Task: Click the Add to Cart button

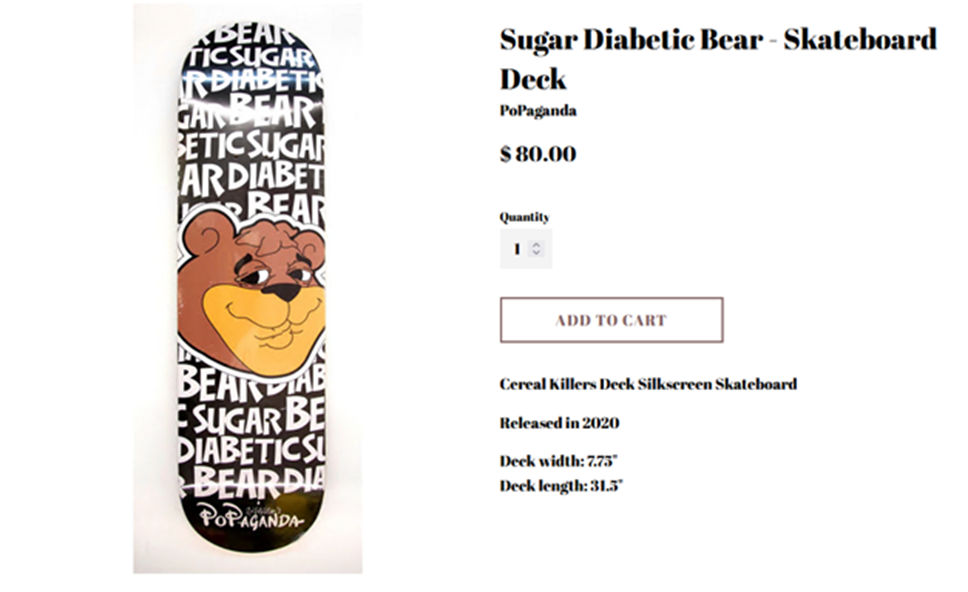Action: pos(611,320)
